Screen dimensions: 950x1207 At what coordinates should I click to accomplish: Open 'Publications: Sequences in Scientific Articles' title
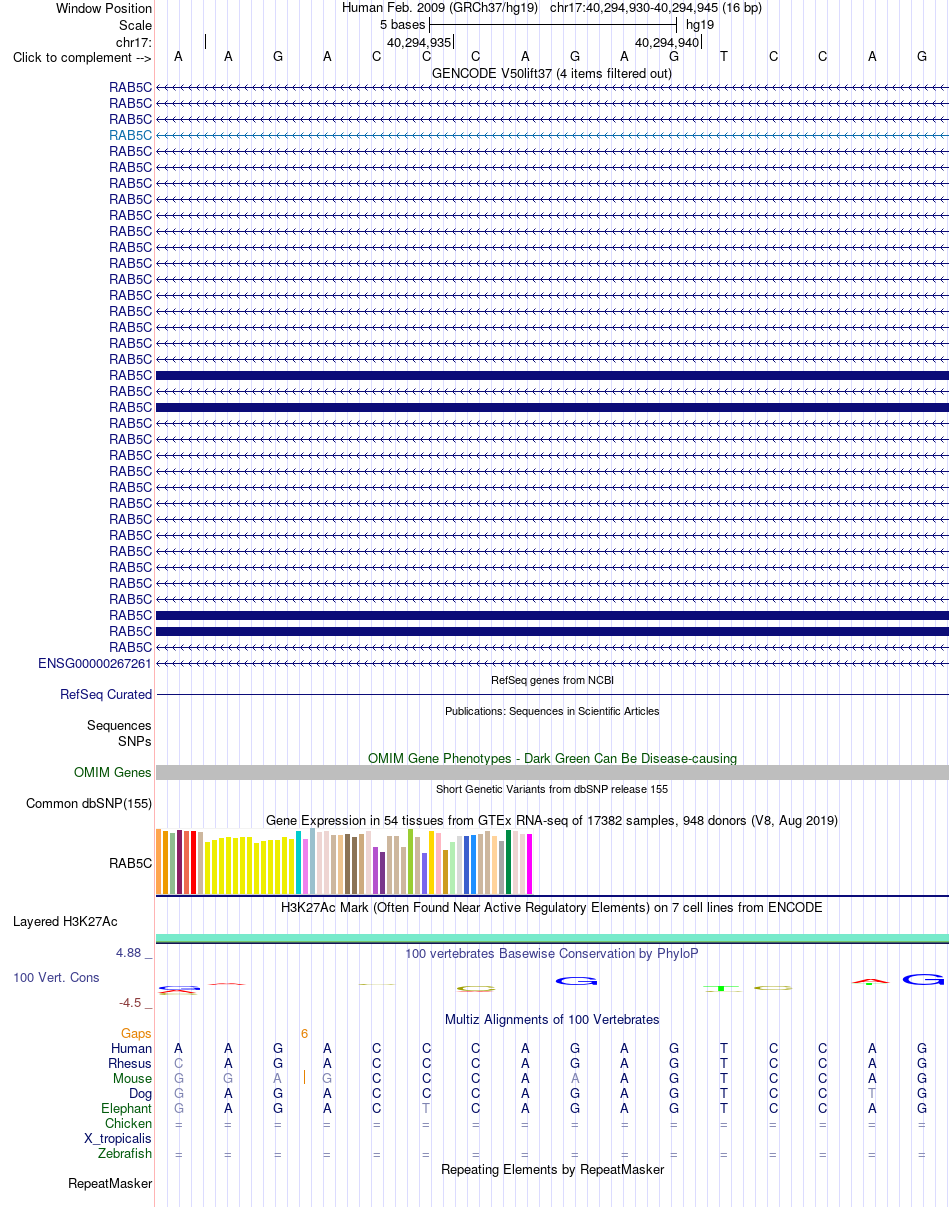coord(552,711)
